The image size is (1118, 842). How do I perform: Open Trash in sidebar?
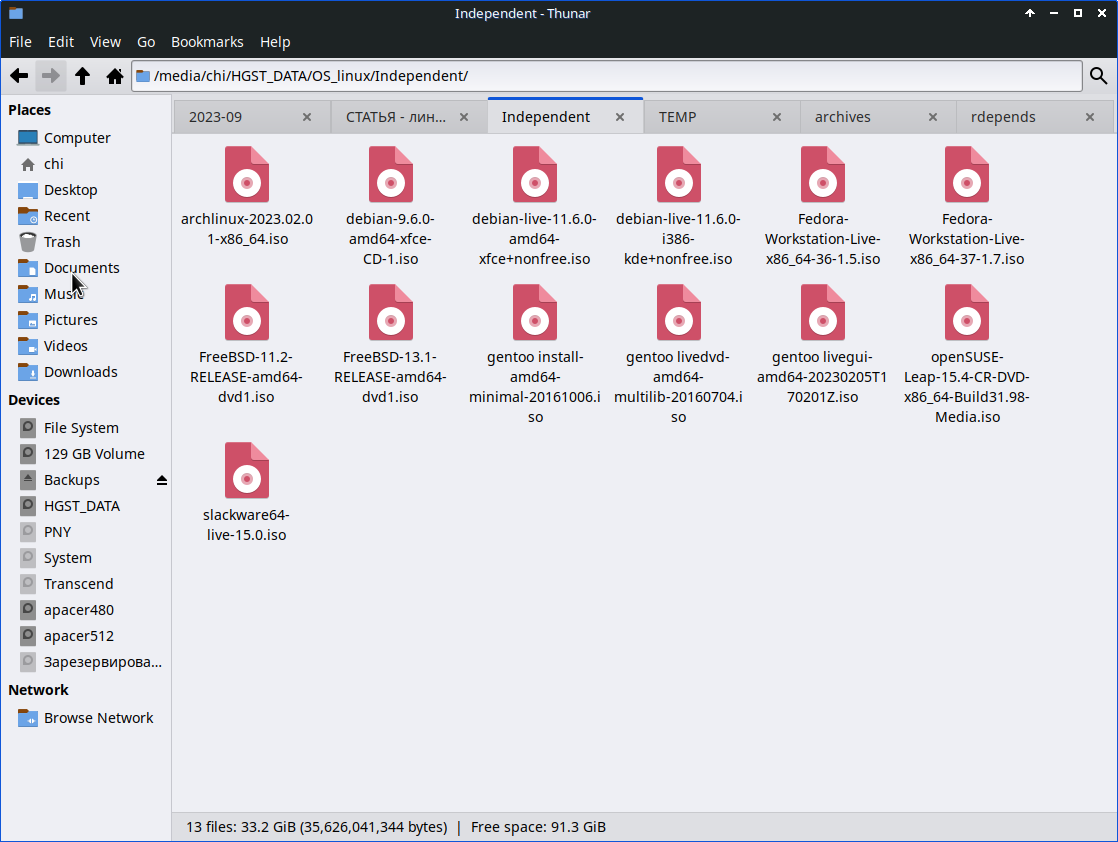point(86,242)
